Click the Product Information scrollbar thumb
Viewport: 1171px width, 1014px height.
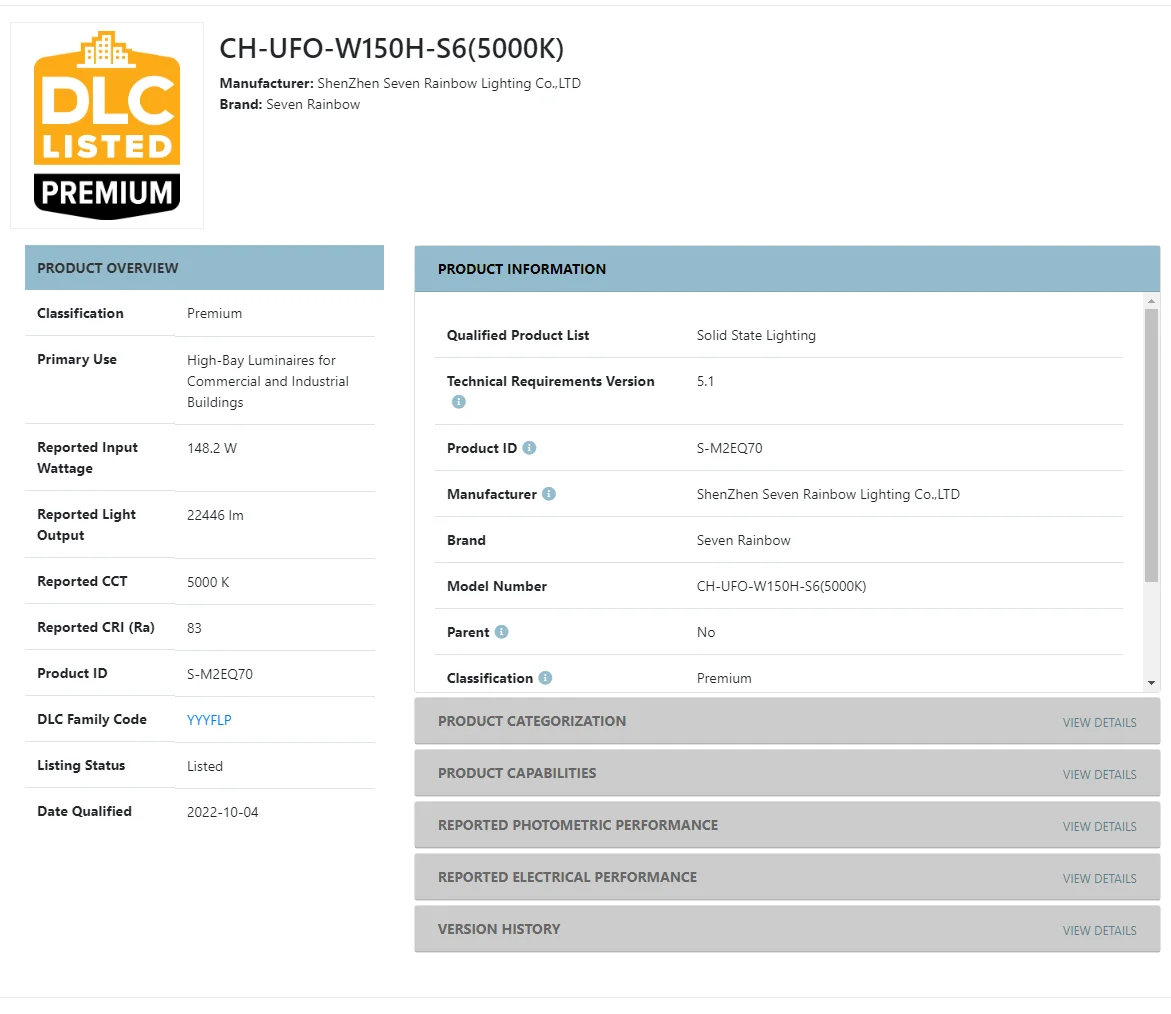pyautogui.click(x=1151, y=445)
